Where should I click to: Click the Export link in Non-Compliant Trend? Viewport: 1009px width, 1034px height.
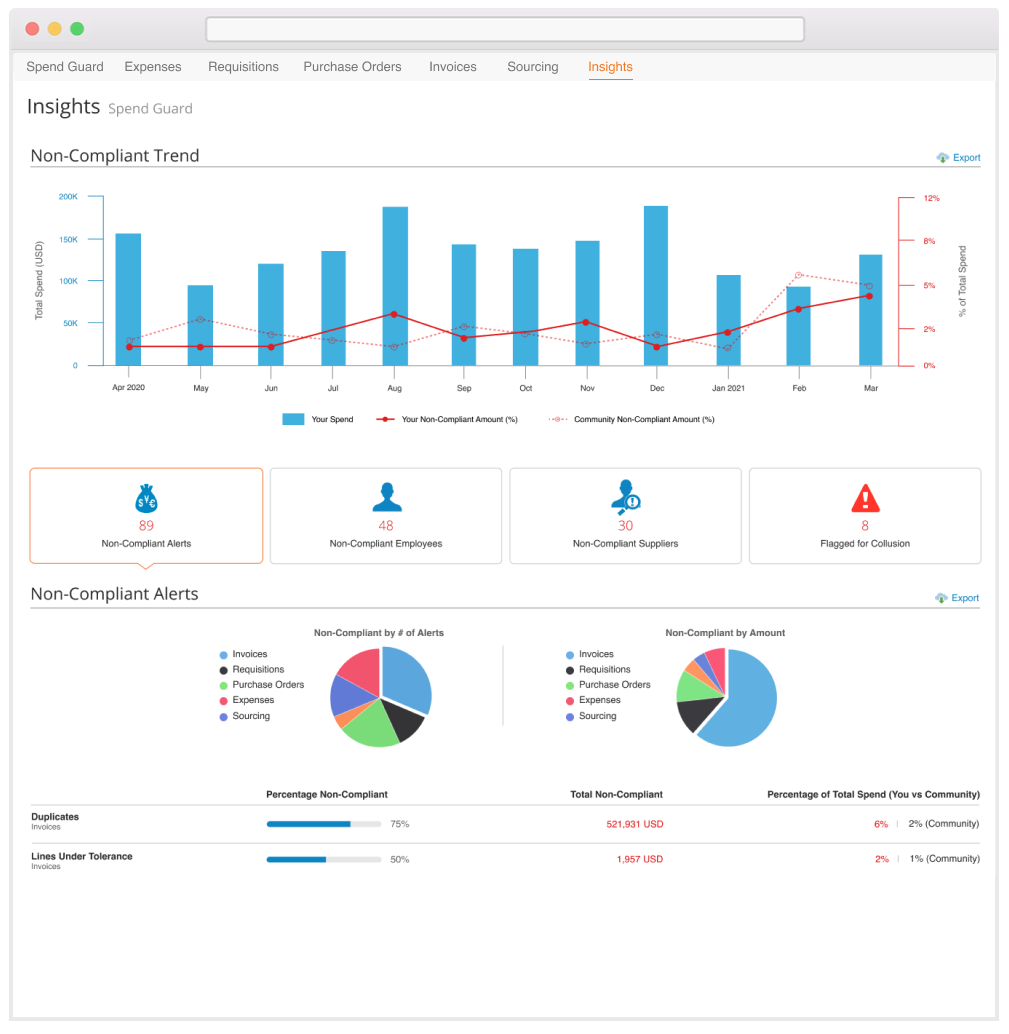[966, 158]
